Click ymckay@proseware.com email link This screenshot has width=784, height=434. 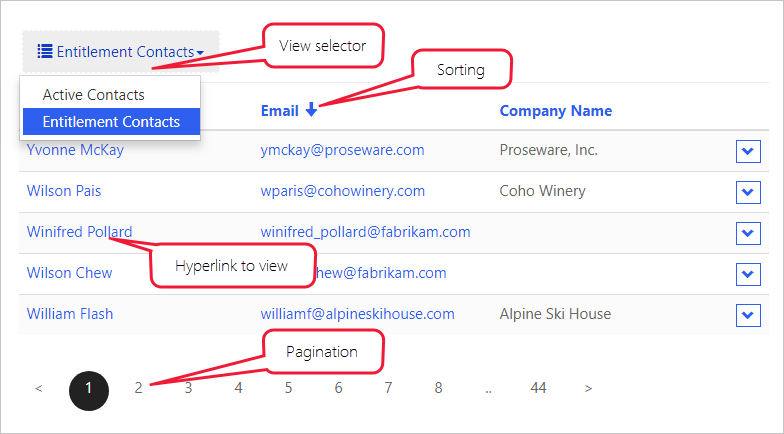342,150
